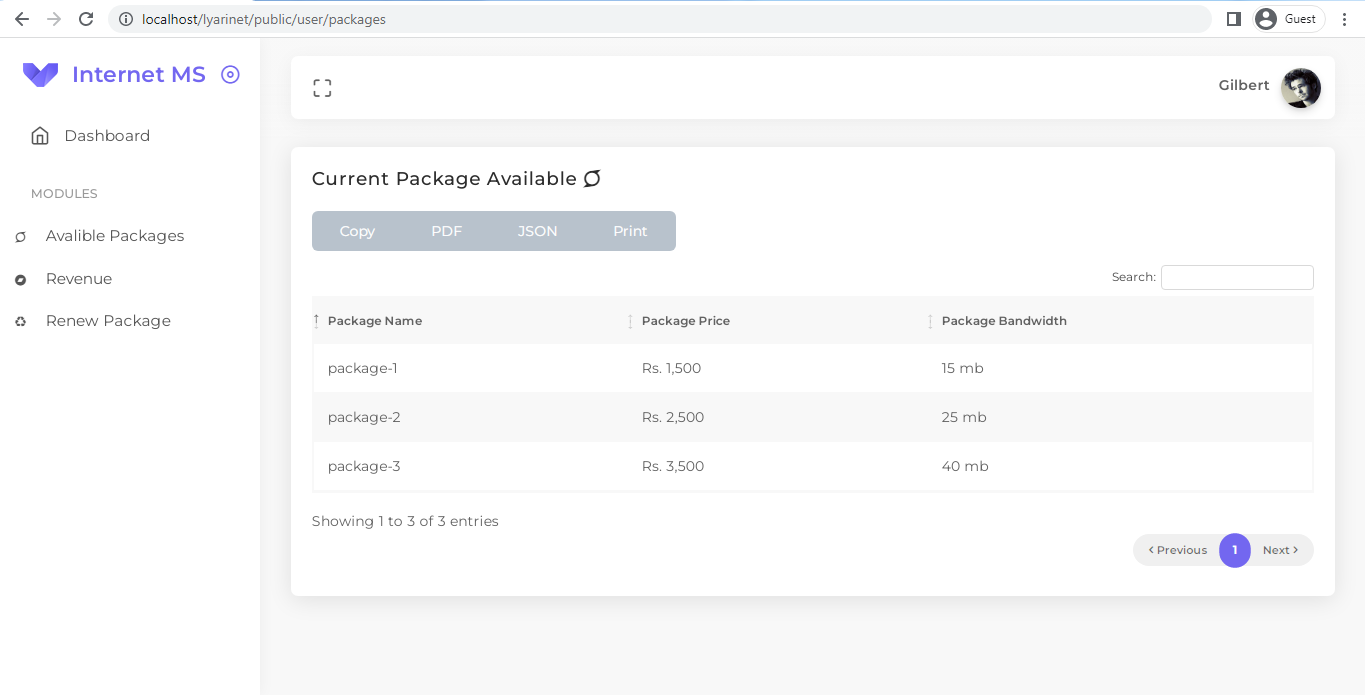Open the browser options three-dot menu
Screen dimensions: 1365x695
1345,18
